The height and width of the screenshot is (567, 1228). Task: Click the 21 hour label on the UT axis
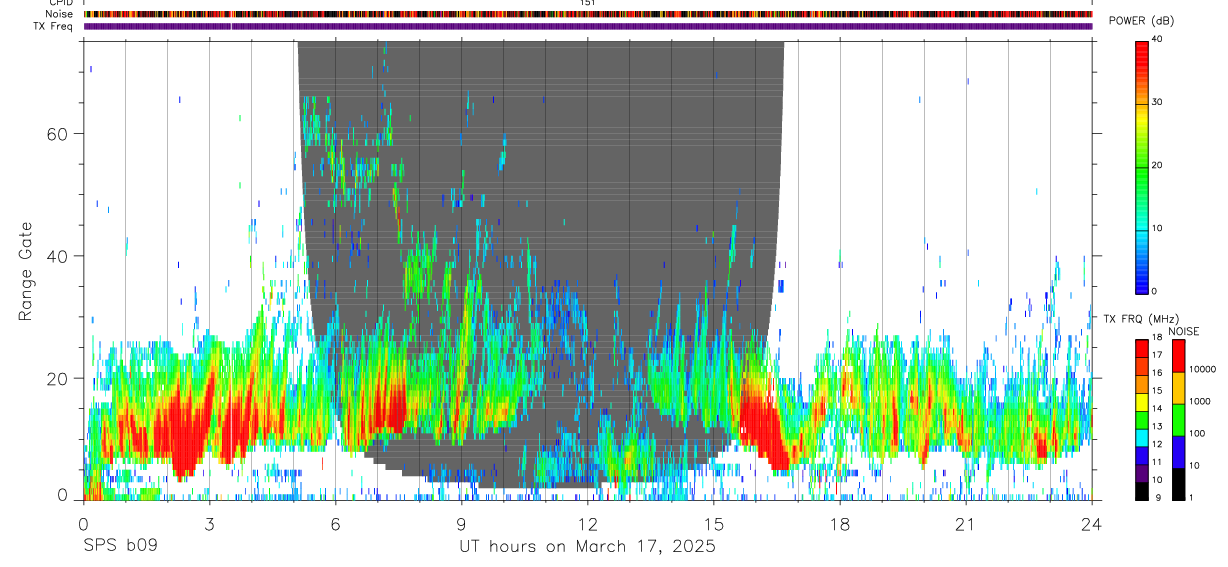pos(966,524)
